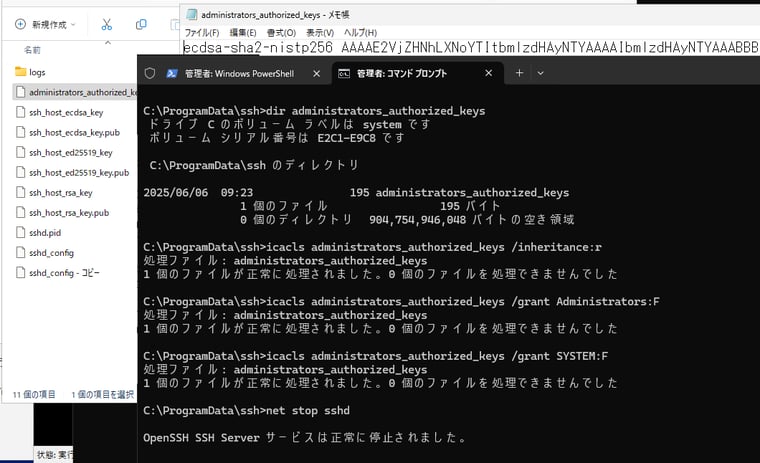Select ssh_host_ecdsa_key file
Screen dimensions: 760x463
(66, 112)
